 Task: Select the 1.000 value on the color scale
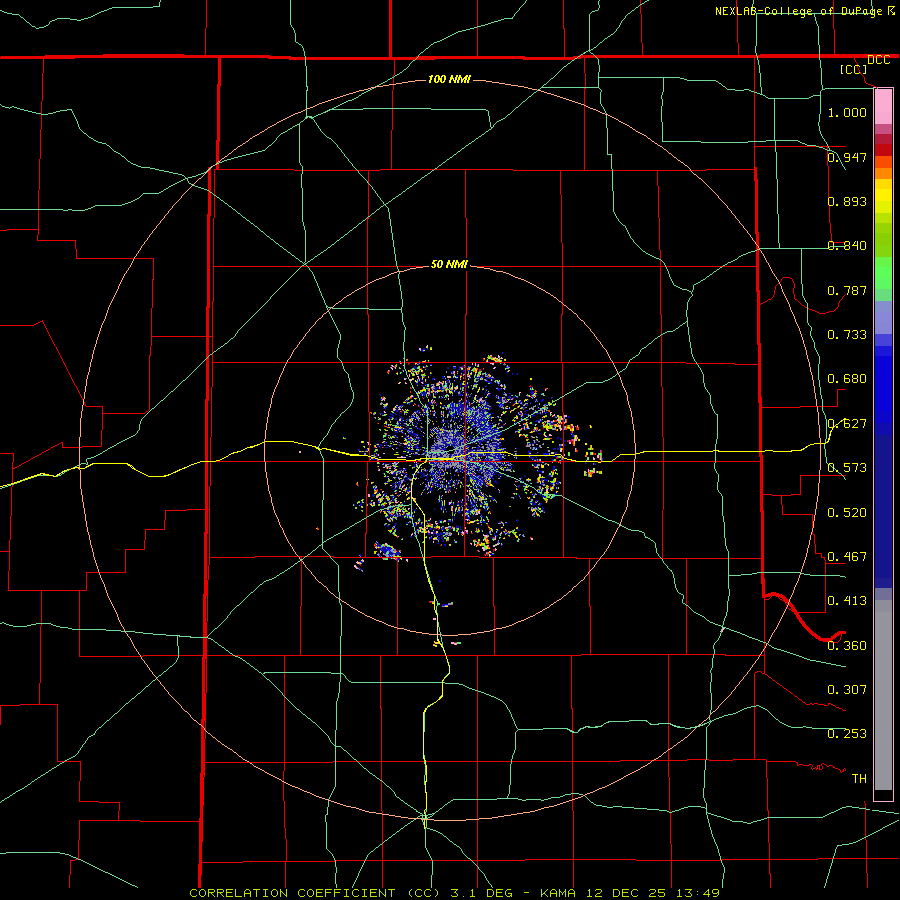pos(847,112)
